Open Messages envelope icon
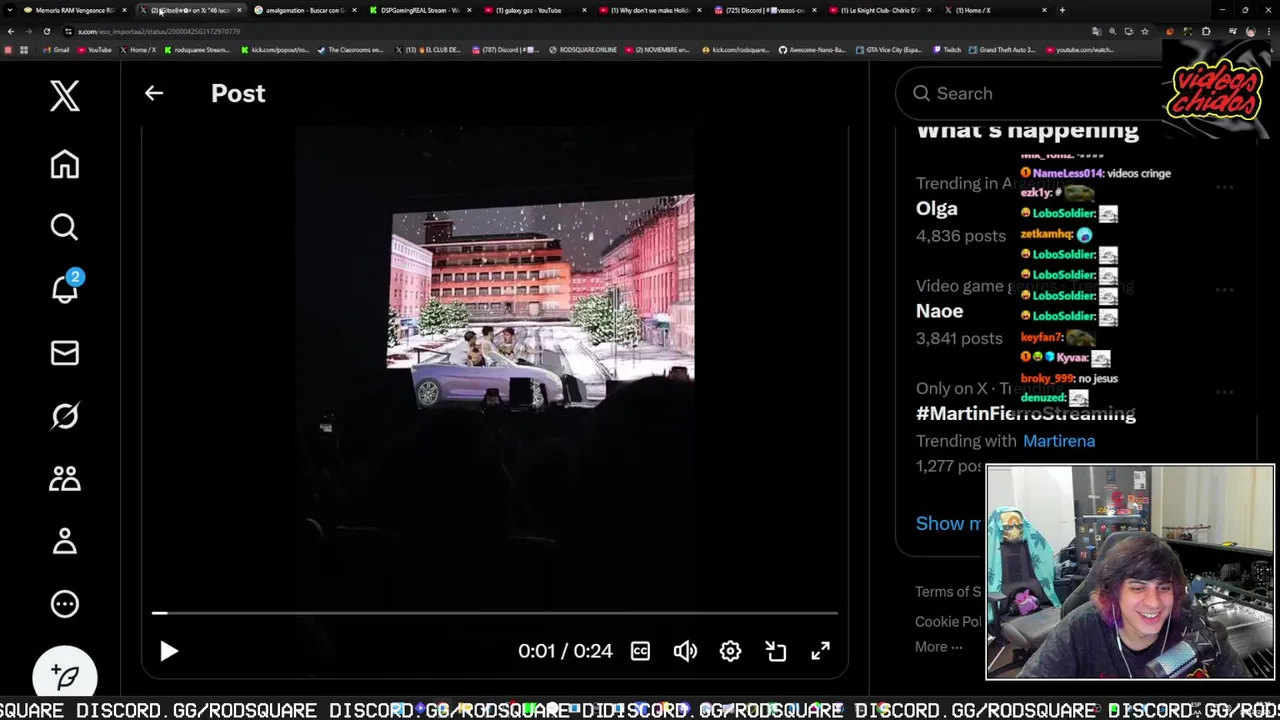Screen dimensions: 1280x720 [65, 353]
